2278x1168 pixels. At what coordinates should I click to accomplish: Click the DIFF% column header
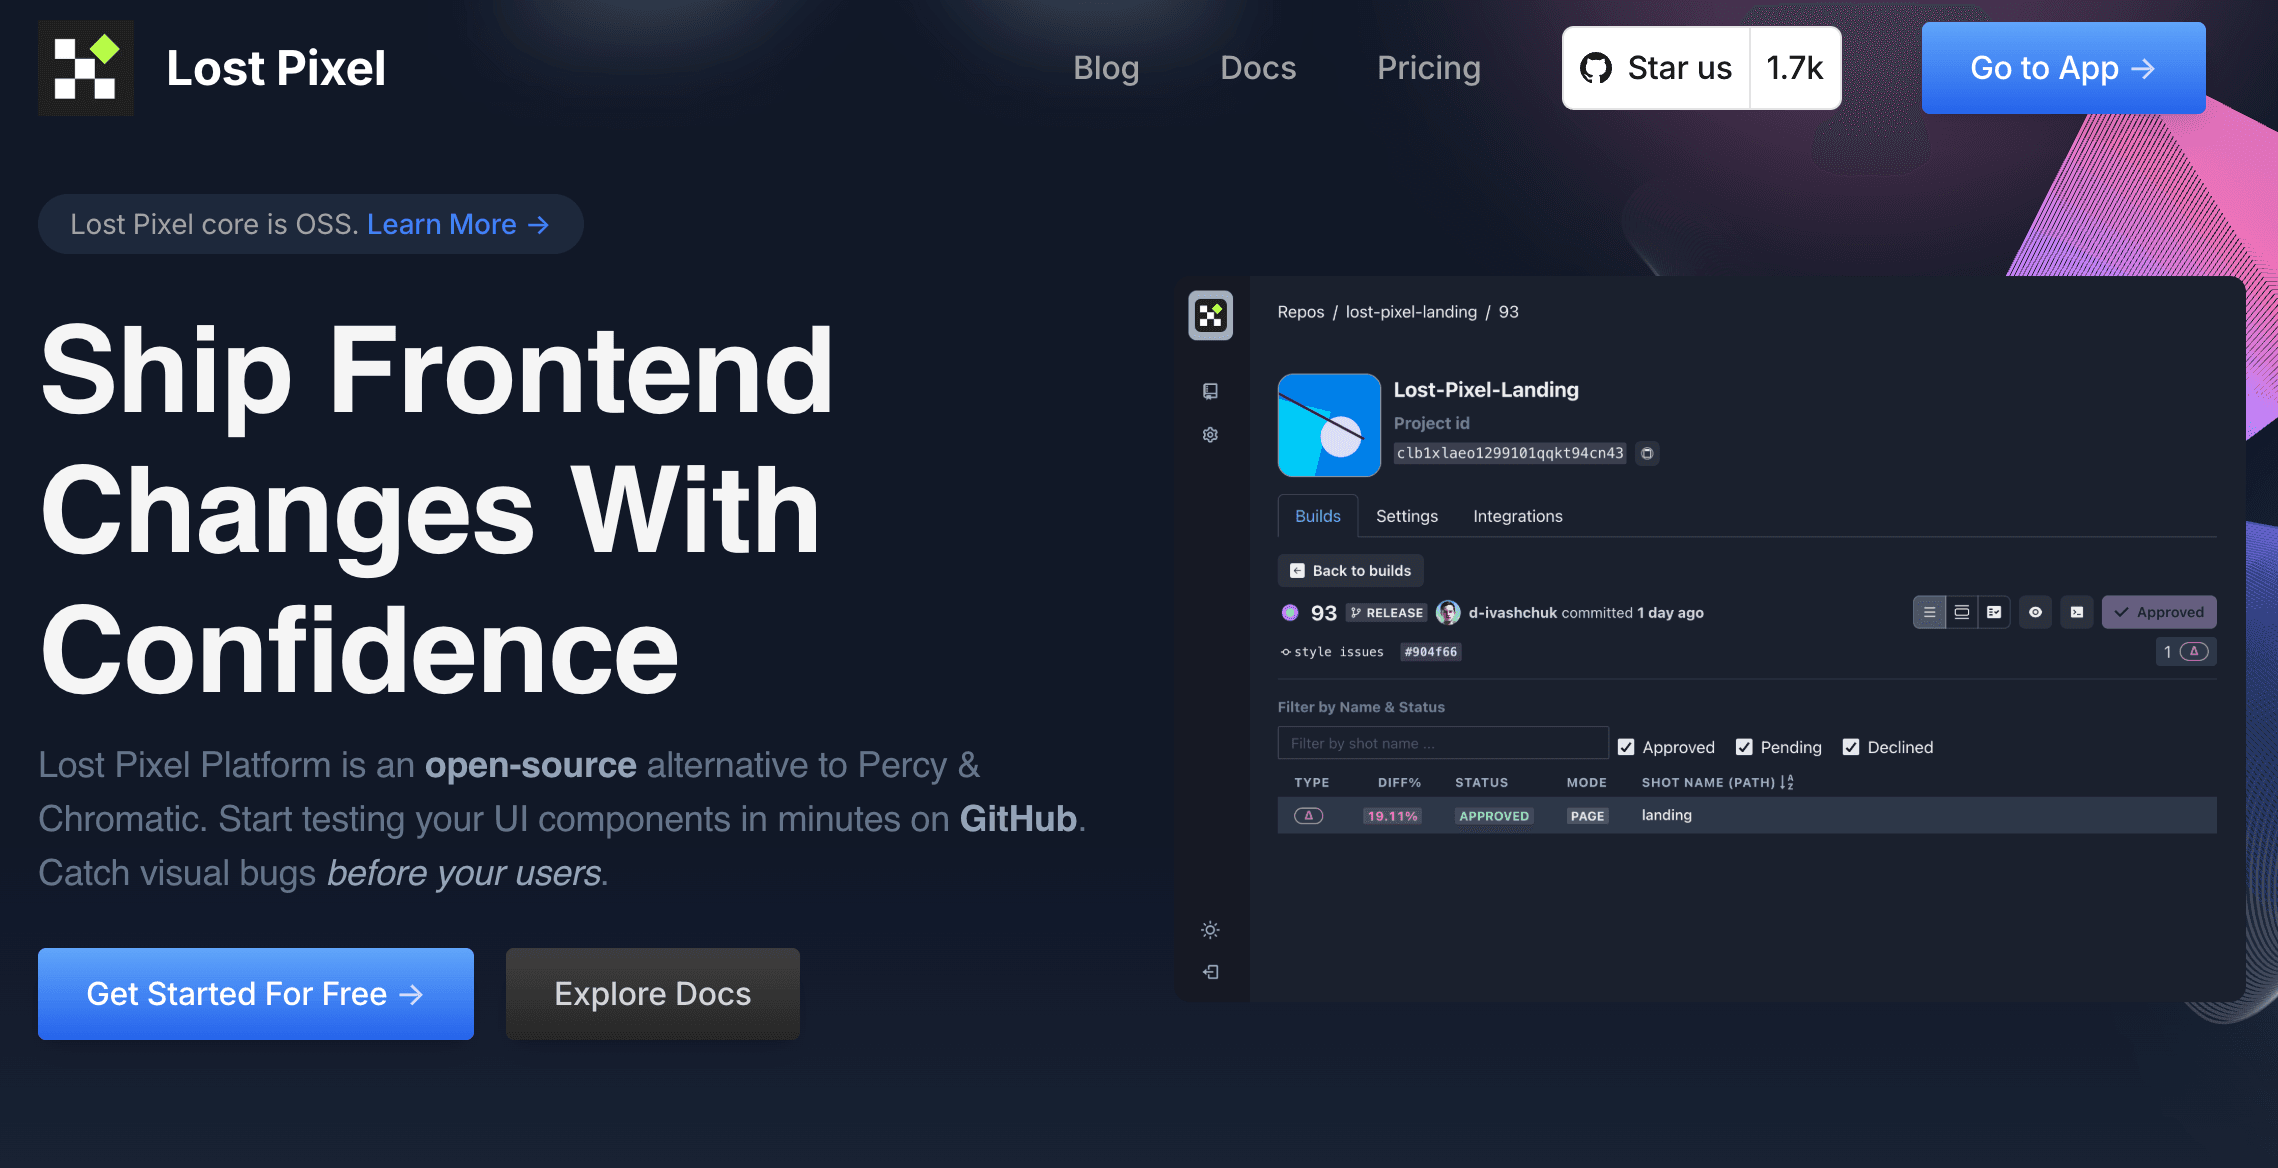1399,782
